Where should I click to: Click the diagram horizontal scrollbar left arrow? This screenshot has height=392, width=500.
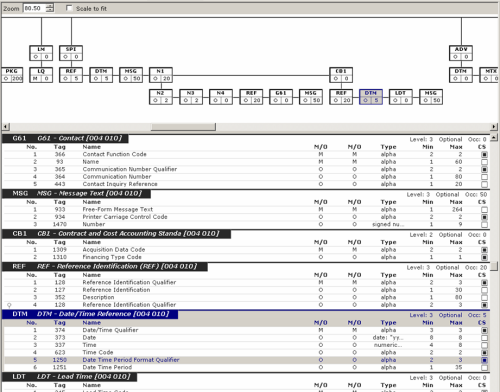pyautogui.click(x=6, y=127)
